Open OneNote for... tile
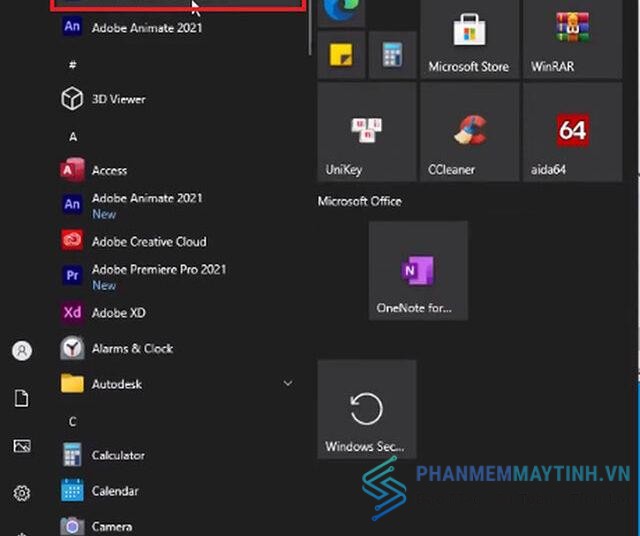Screen dimensions: 640x536 coord(418,271)
